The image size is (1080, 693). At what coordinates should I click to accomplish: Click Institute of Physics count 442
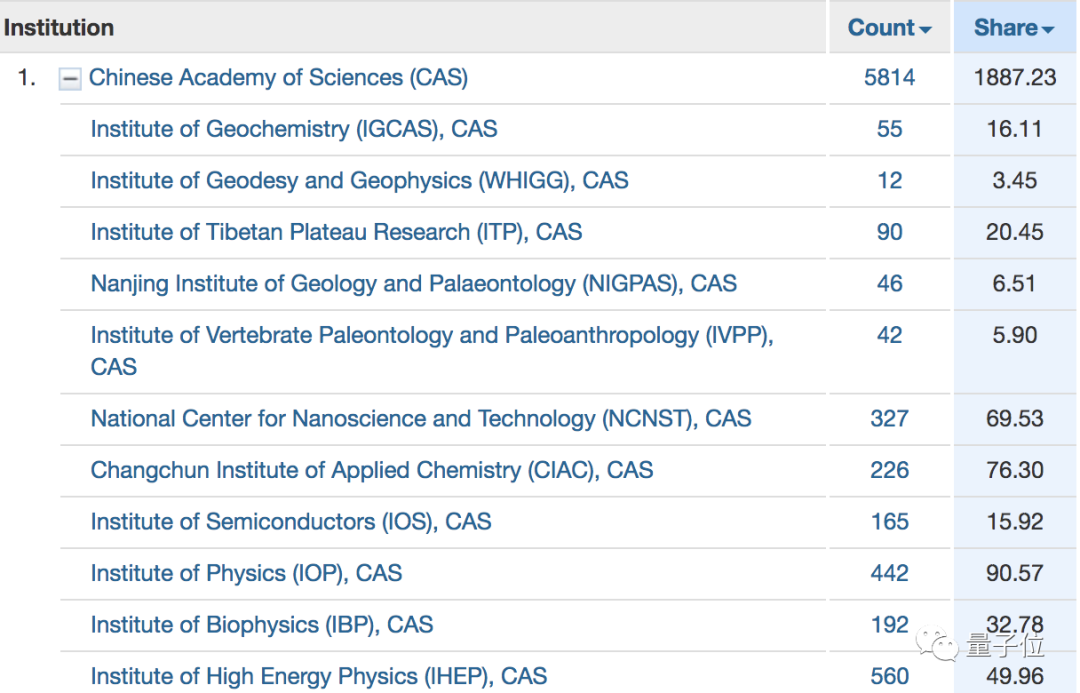[x=889, y=573]
